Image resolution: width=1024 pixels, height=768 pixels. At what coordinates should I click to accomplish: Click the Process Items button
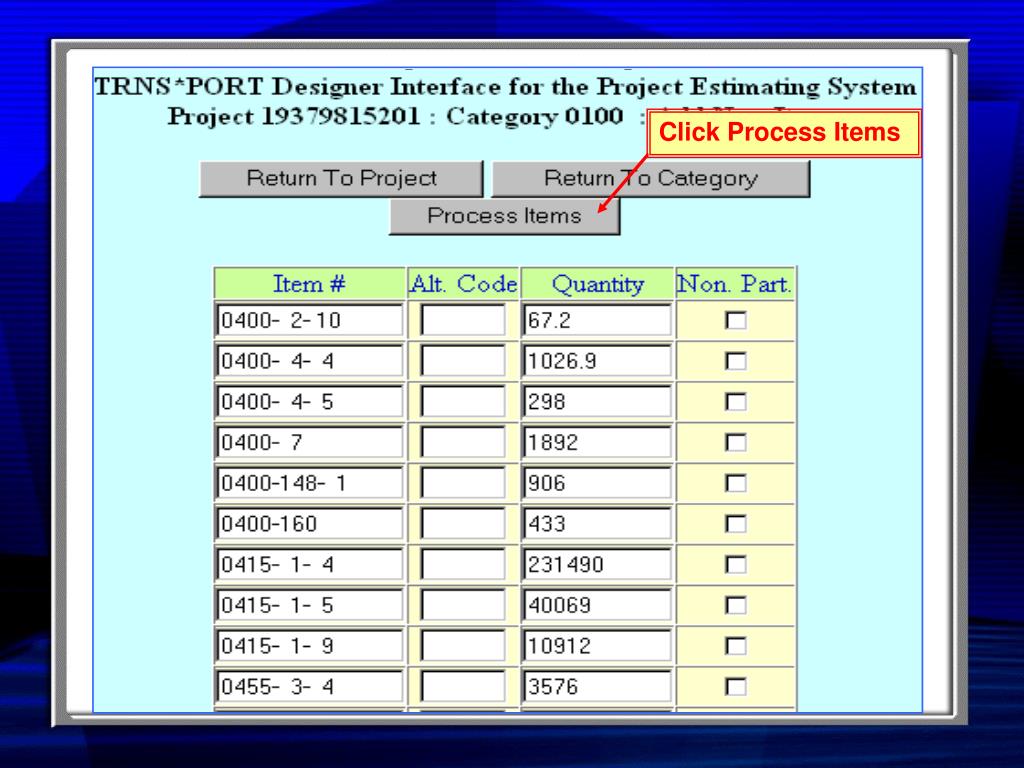click(x=504, y=216)
